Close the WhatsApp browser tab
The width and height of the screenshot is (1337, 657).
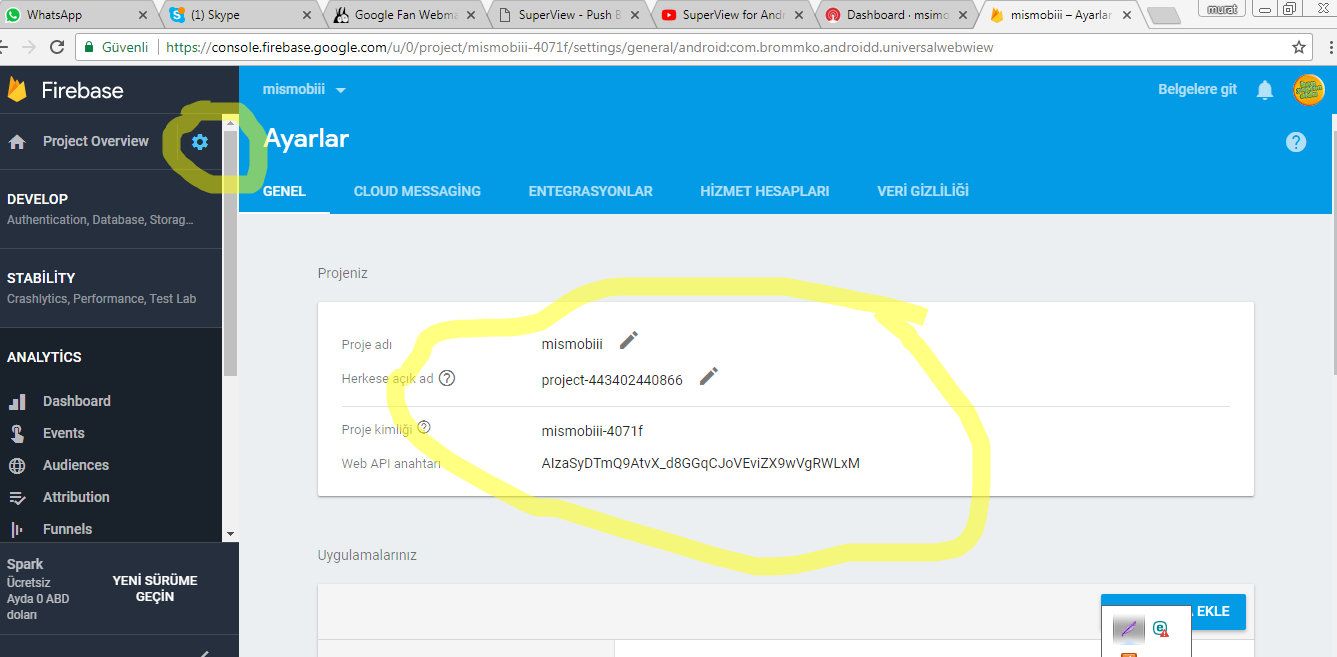coord(142,15)
